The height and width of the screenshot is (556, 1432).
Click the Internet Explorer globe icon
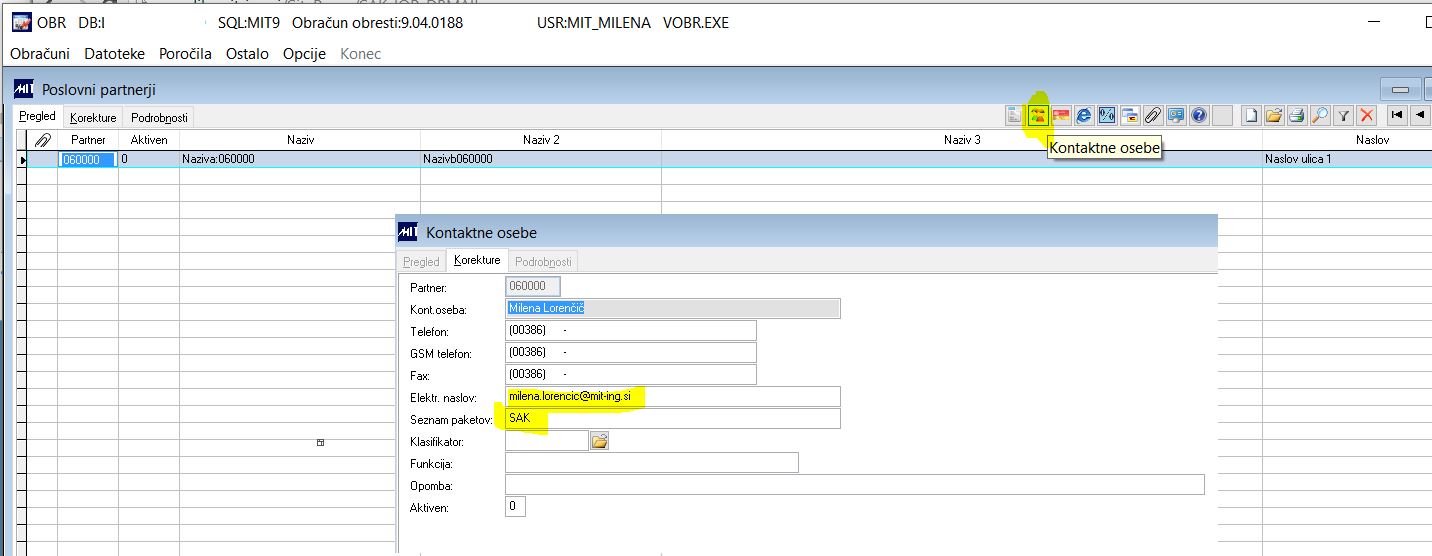(x=1084, y=116)
